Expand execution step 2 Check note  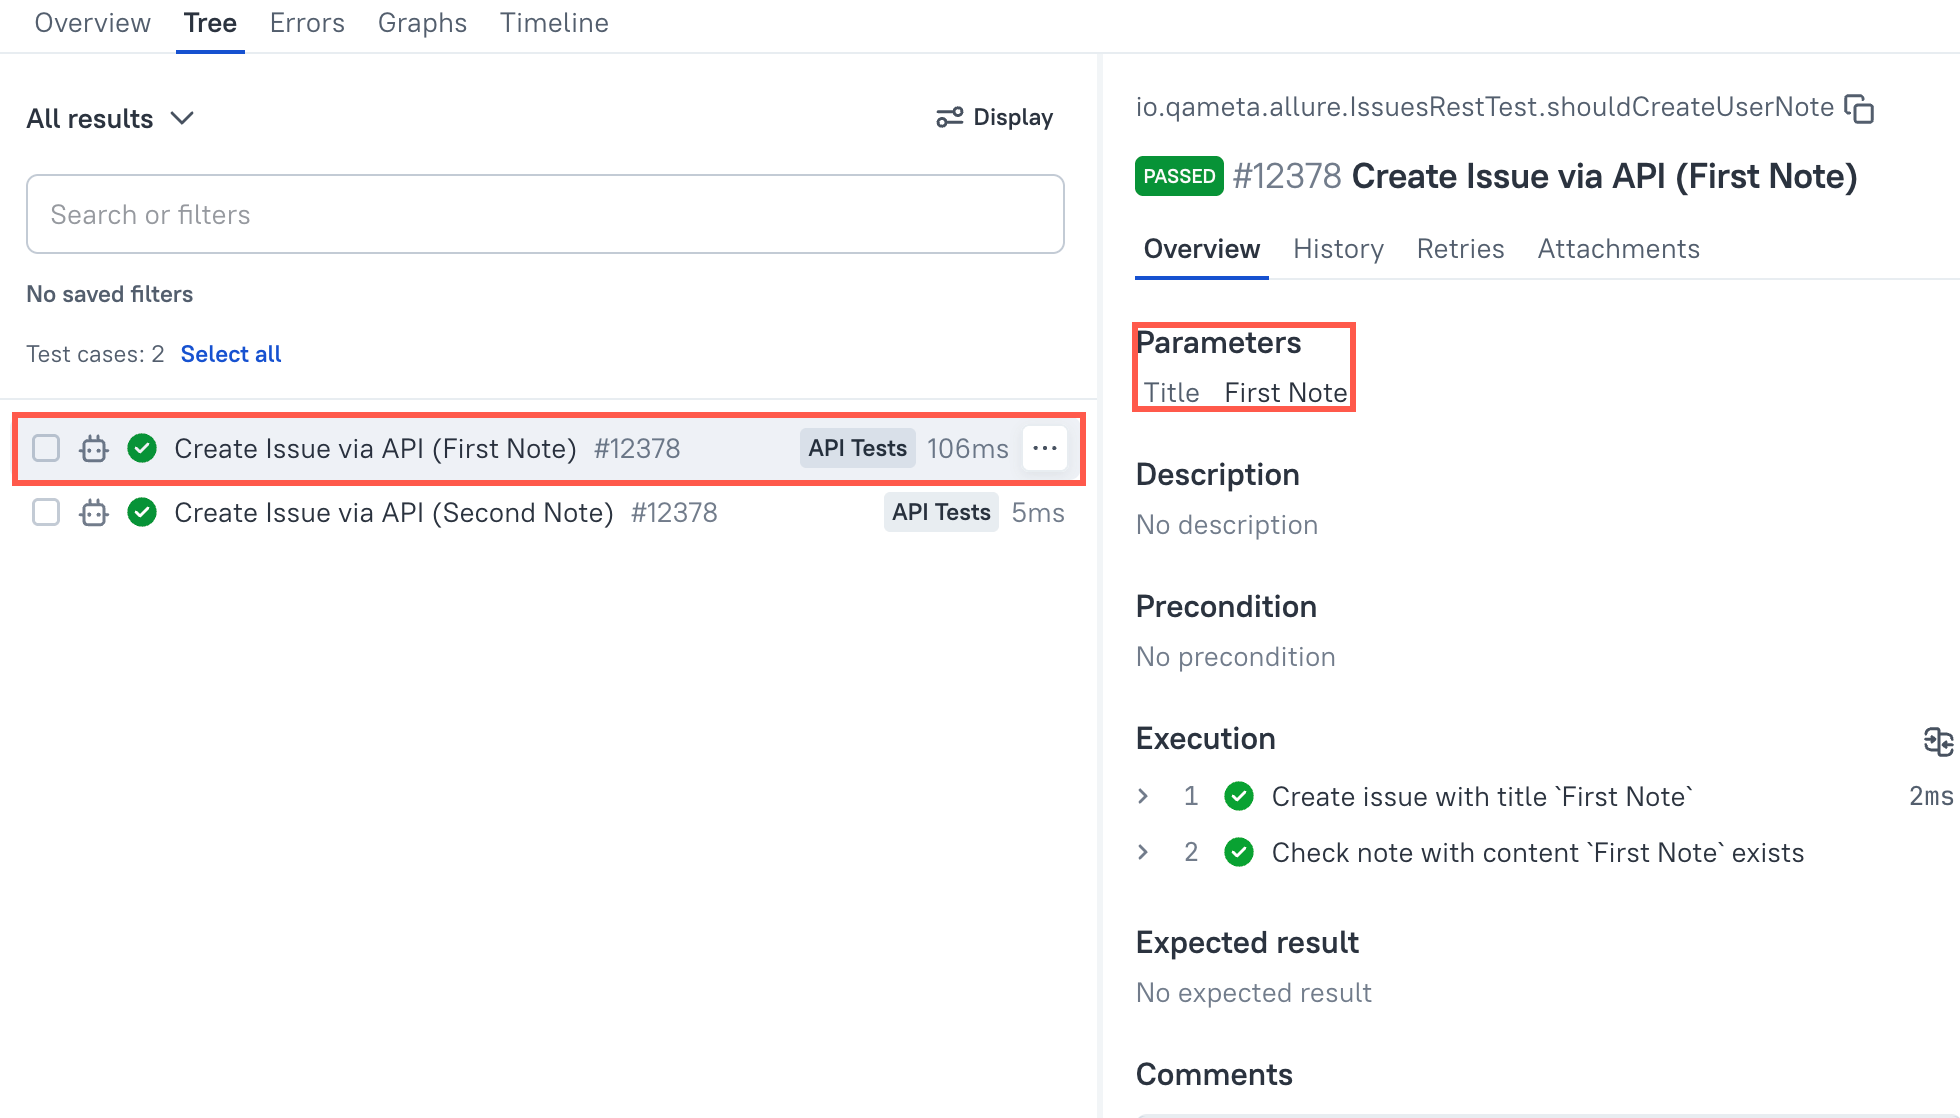click(x=1144, y=853)
